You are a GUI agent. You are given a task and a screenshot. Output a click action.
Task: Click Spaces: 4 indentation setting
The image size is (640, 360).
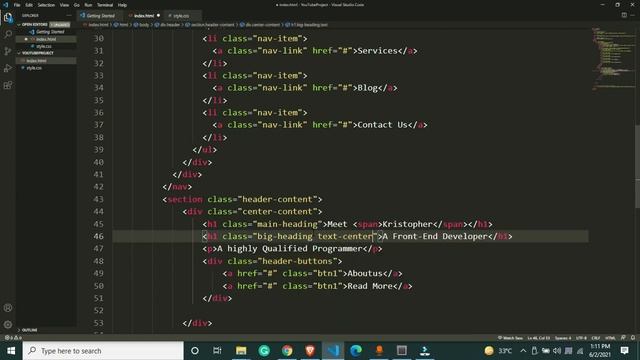(563, 338)
